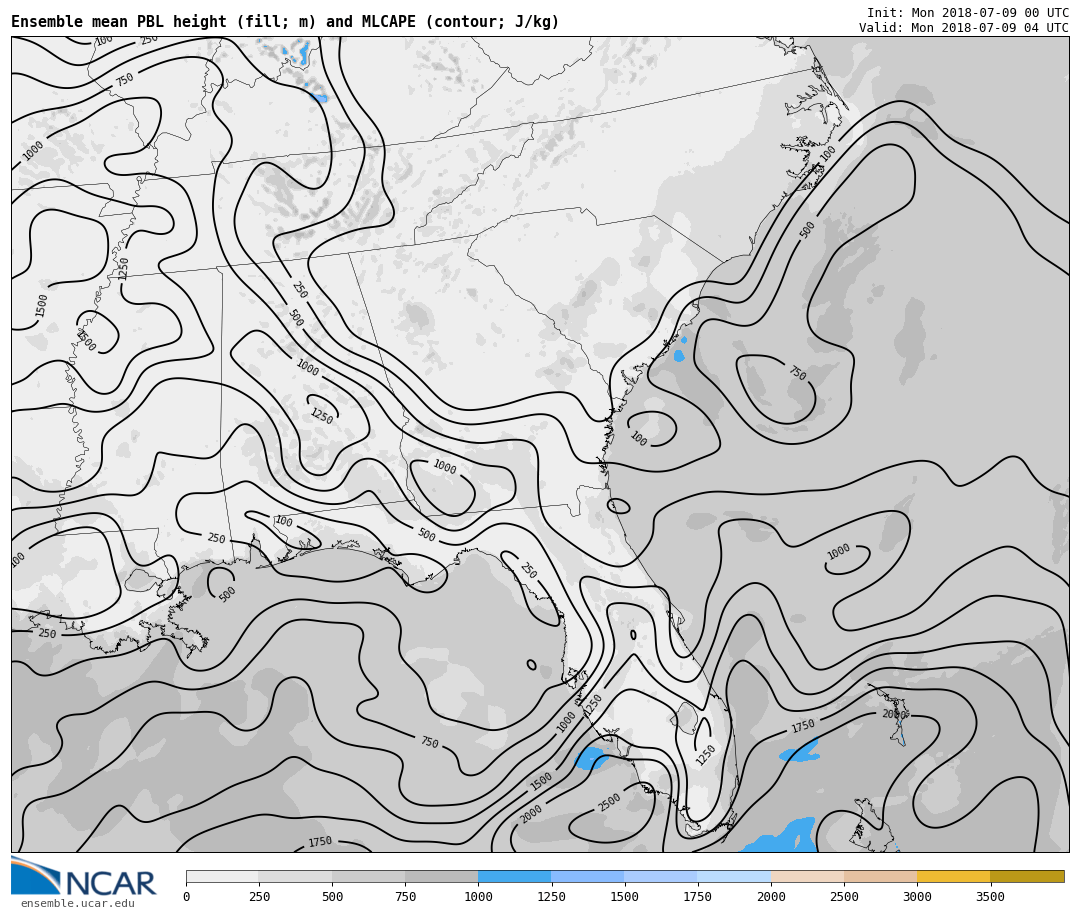Click the colorbar tick label '1750'
Image resolution: width=1080 pixels, height=915 pixels.
(x=697, y=896)
